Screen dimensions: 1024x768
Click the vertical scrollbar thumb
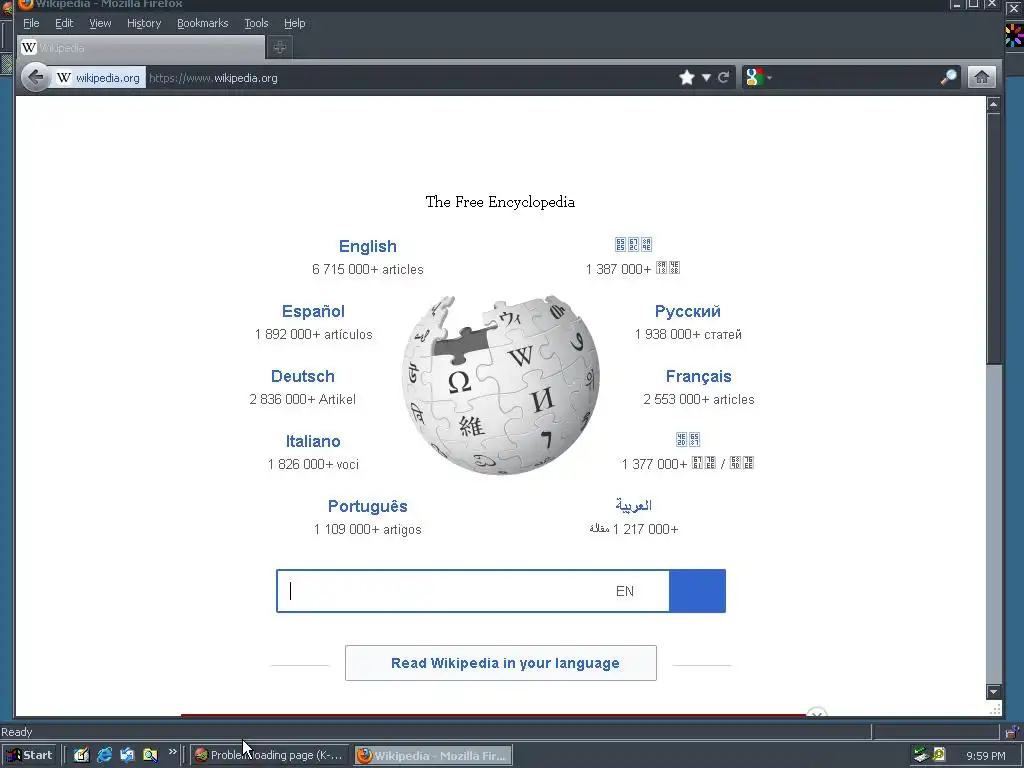[x=993, y=238]
